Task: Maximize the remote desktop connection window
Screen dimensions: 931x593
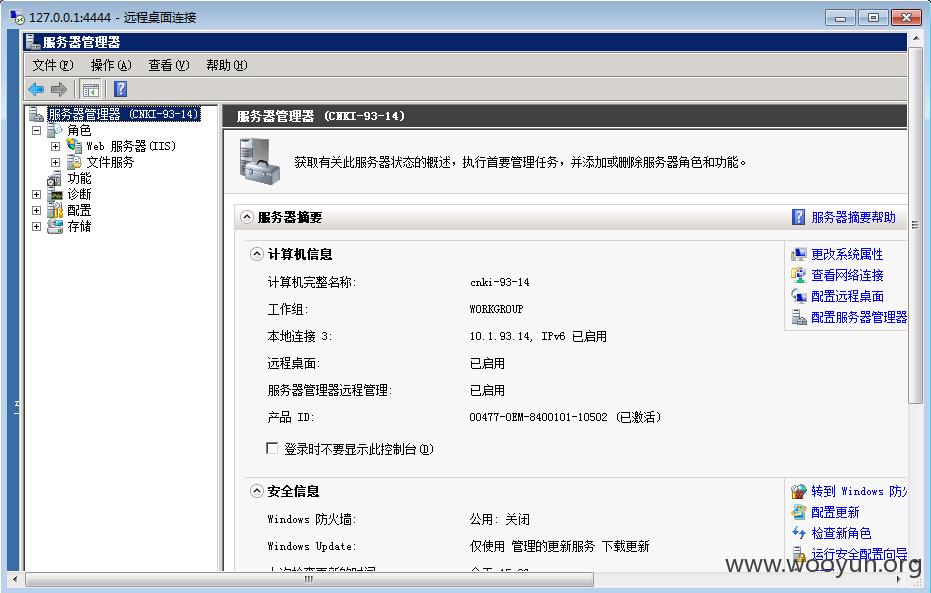Action: click(x=873, y=18)
